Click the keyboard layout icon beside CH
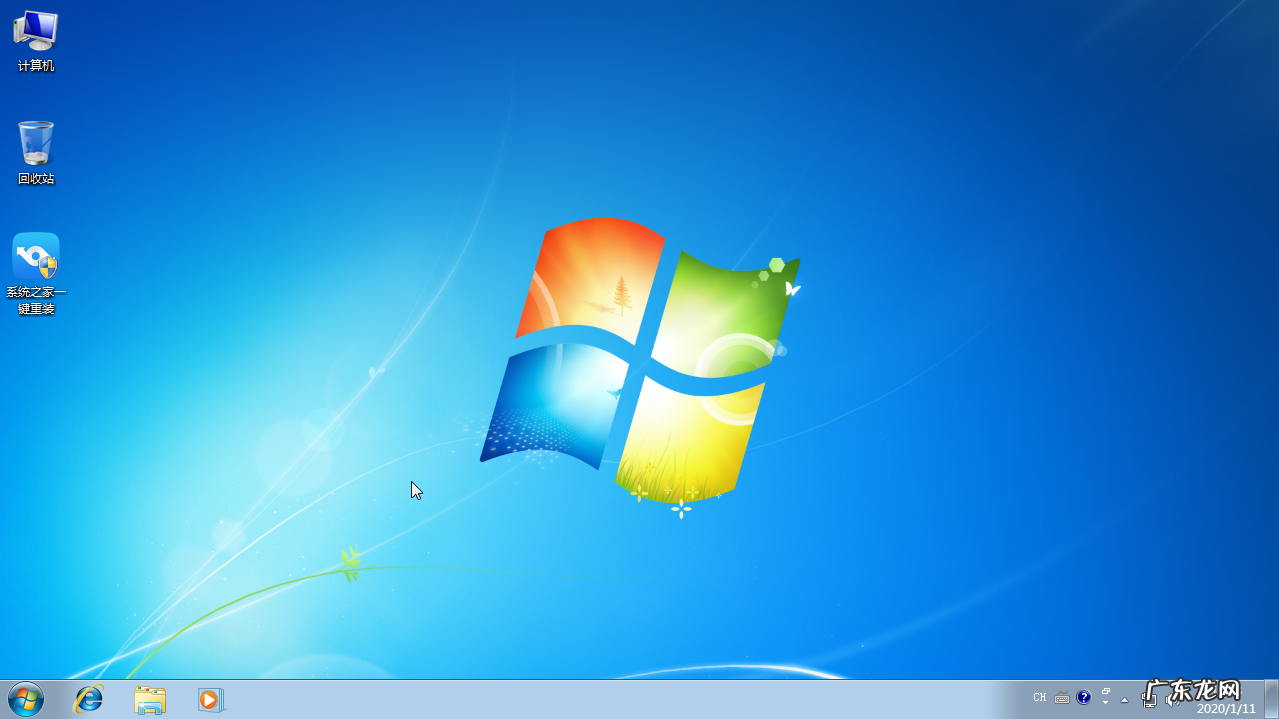The width and height of the screenshot is (1279, 719). click(x=1062, y=698)
